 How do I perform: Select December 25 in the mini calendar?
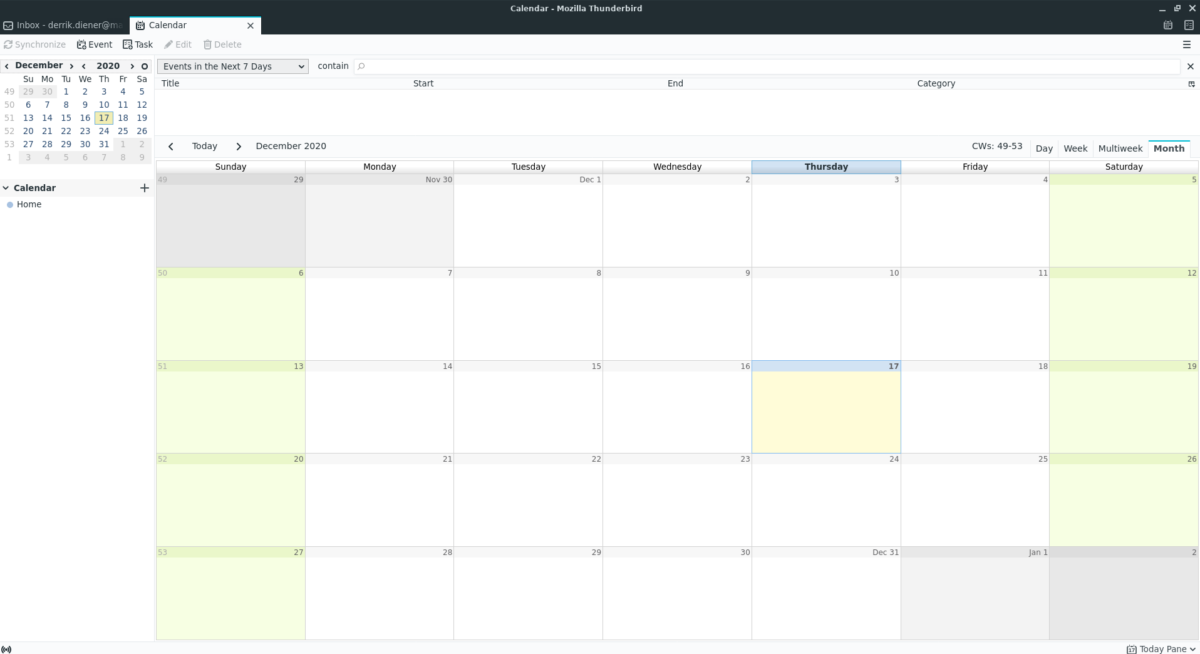(x=123, y=131)
